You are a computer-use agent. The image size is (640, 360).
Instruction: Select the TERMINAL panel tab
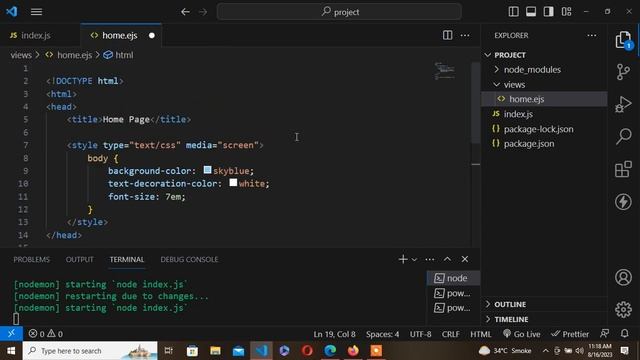[127, 260]
